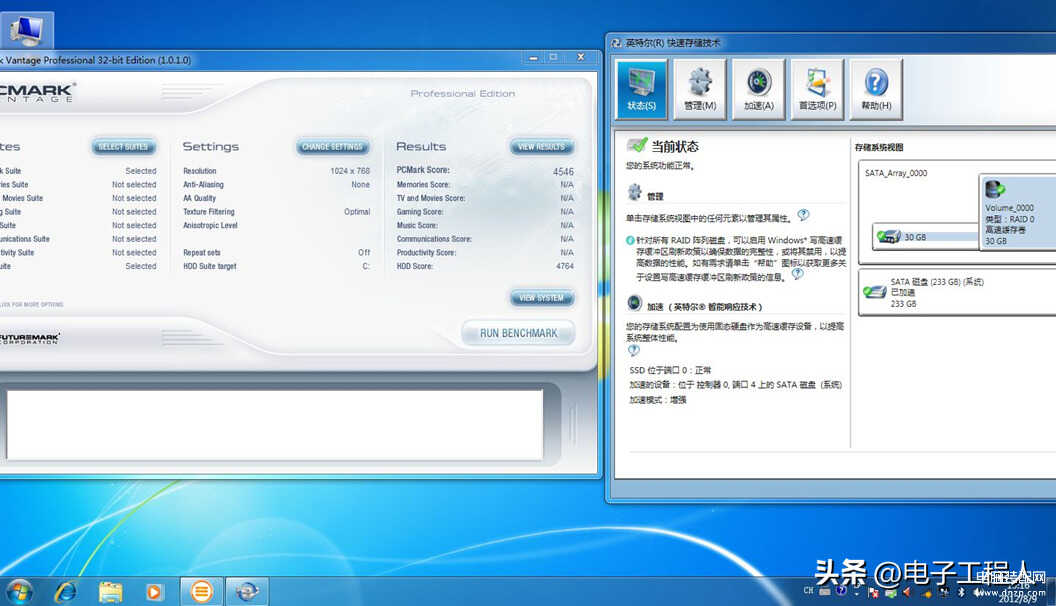Viewport: 1056px width, 606px height.
Task: Launch Internet Explorer from the taskbar
Action: point(66,592)
